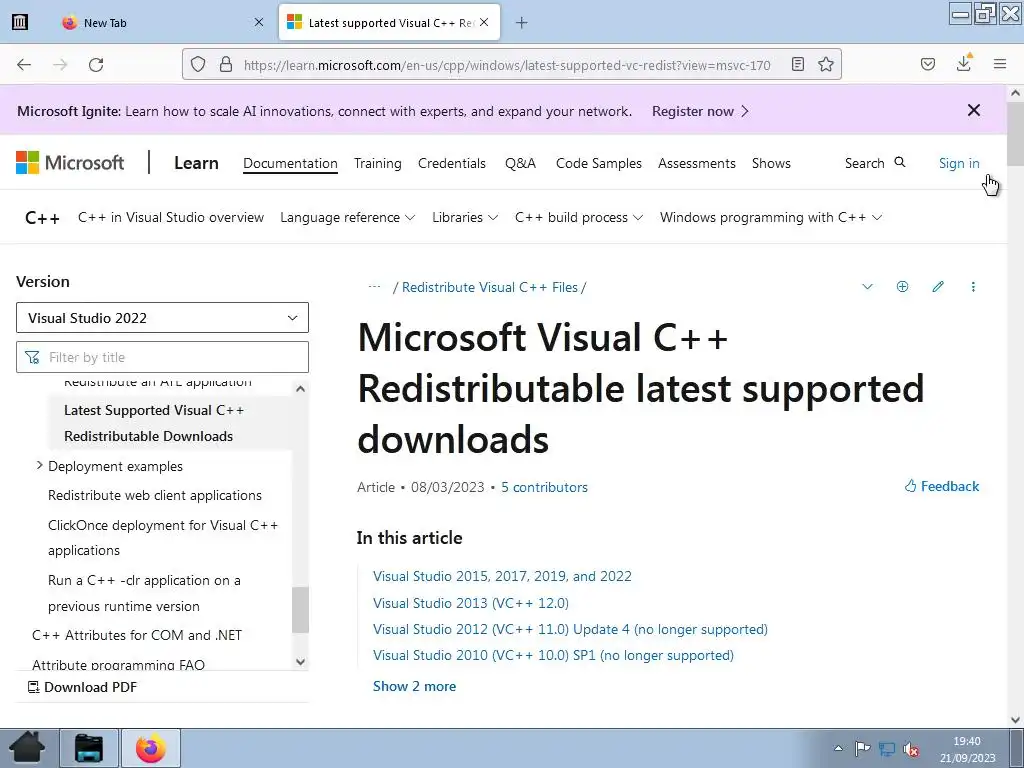Switch to the New Tab tab

click(x=163, y=22)
